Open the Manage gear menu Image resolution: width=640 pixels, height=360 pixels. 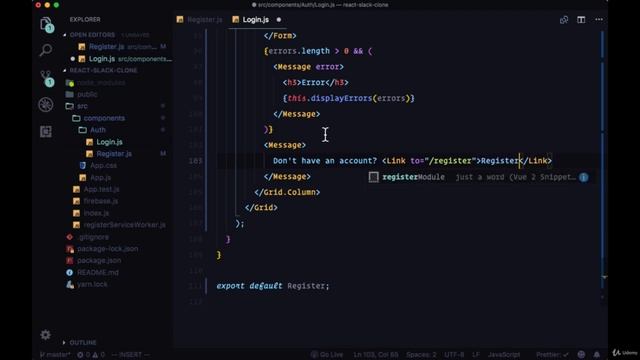tap(46, 335)
